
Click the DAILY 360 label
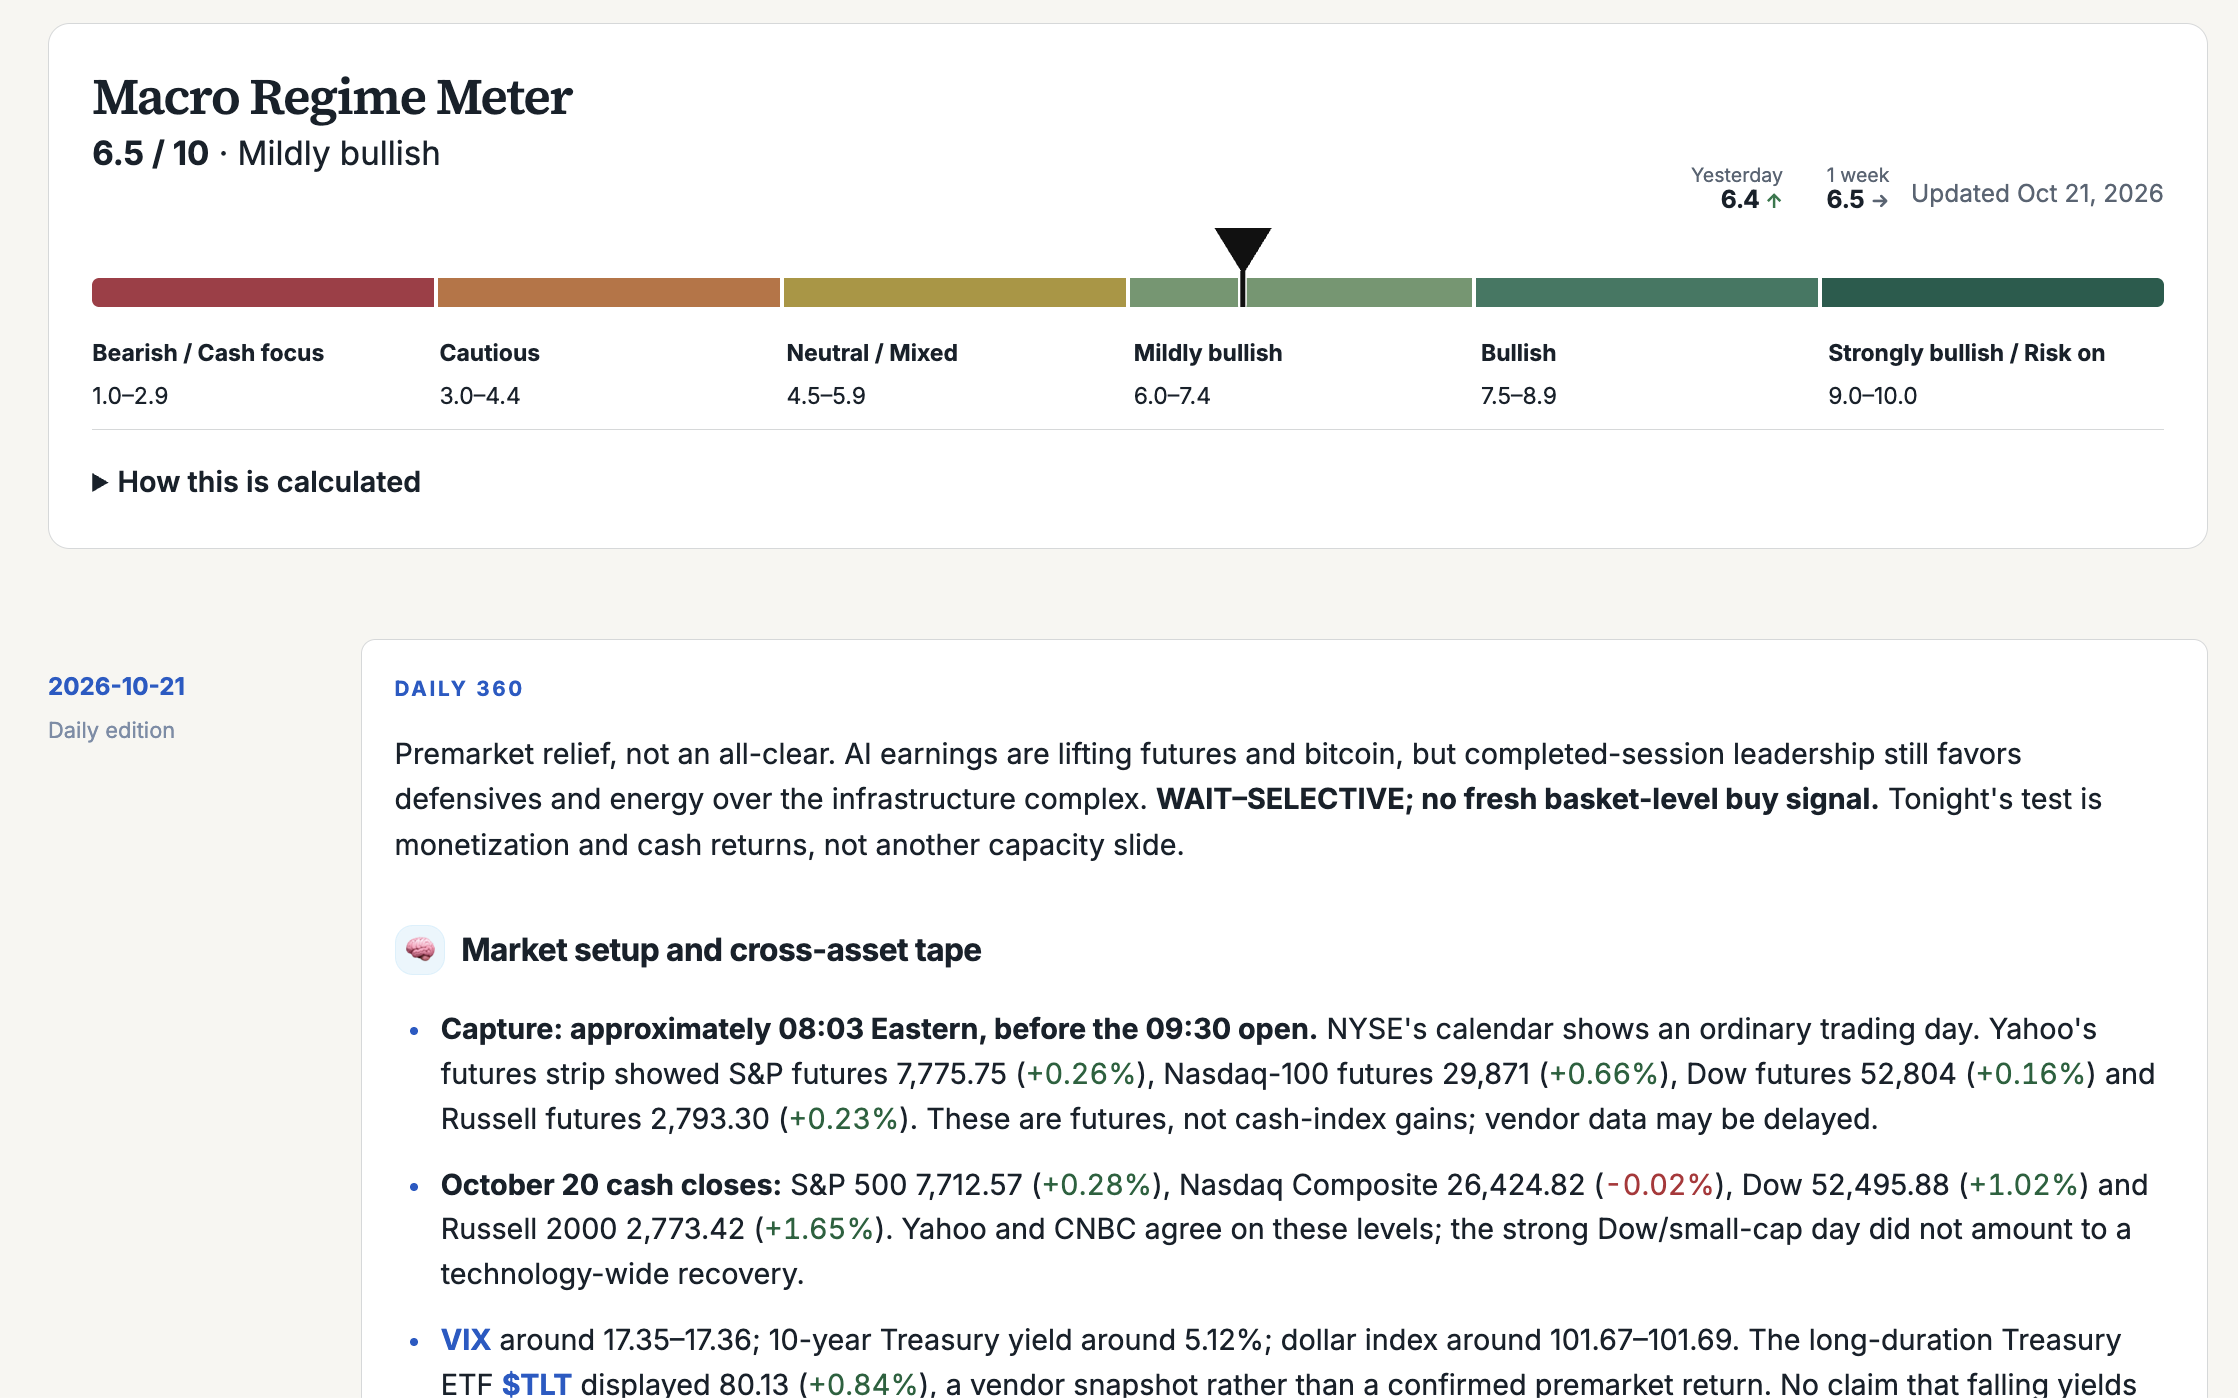[x=458, y=688]
